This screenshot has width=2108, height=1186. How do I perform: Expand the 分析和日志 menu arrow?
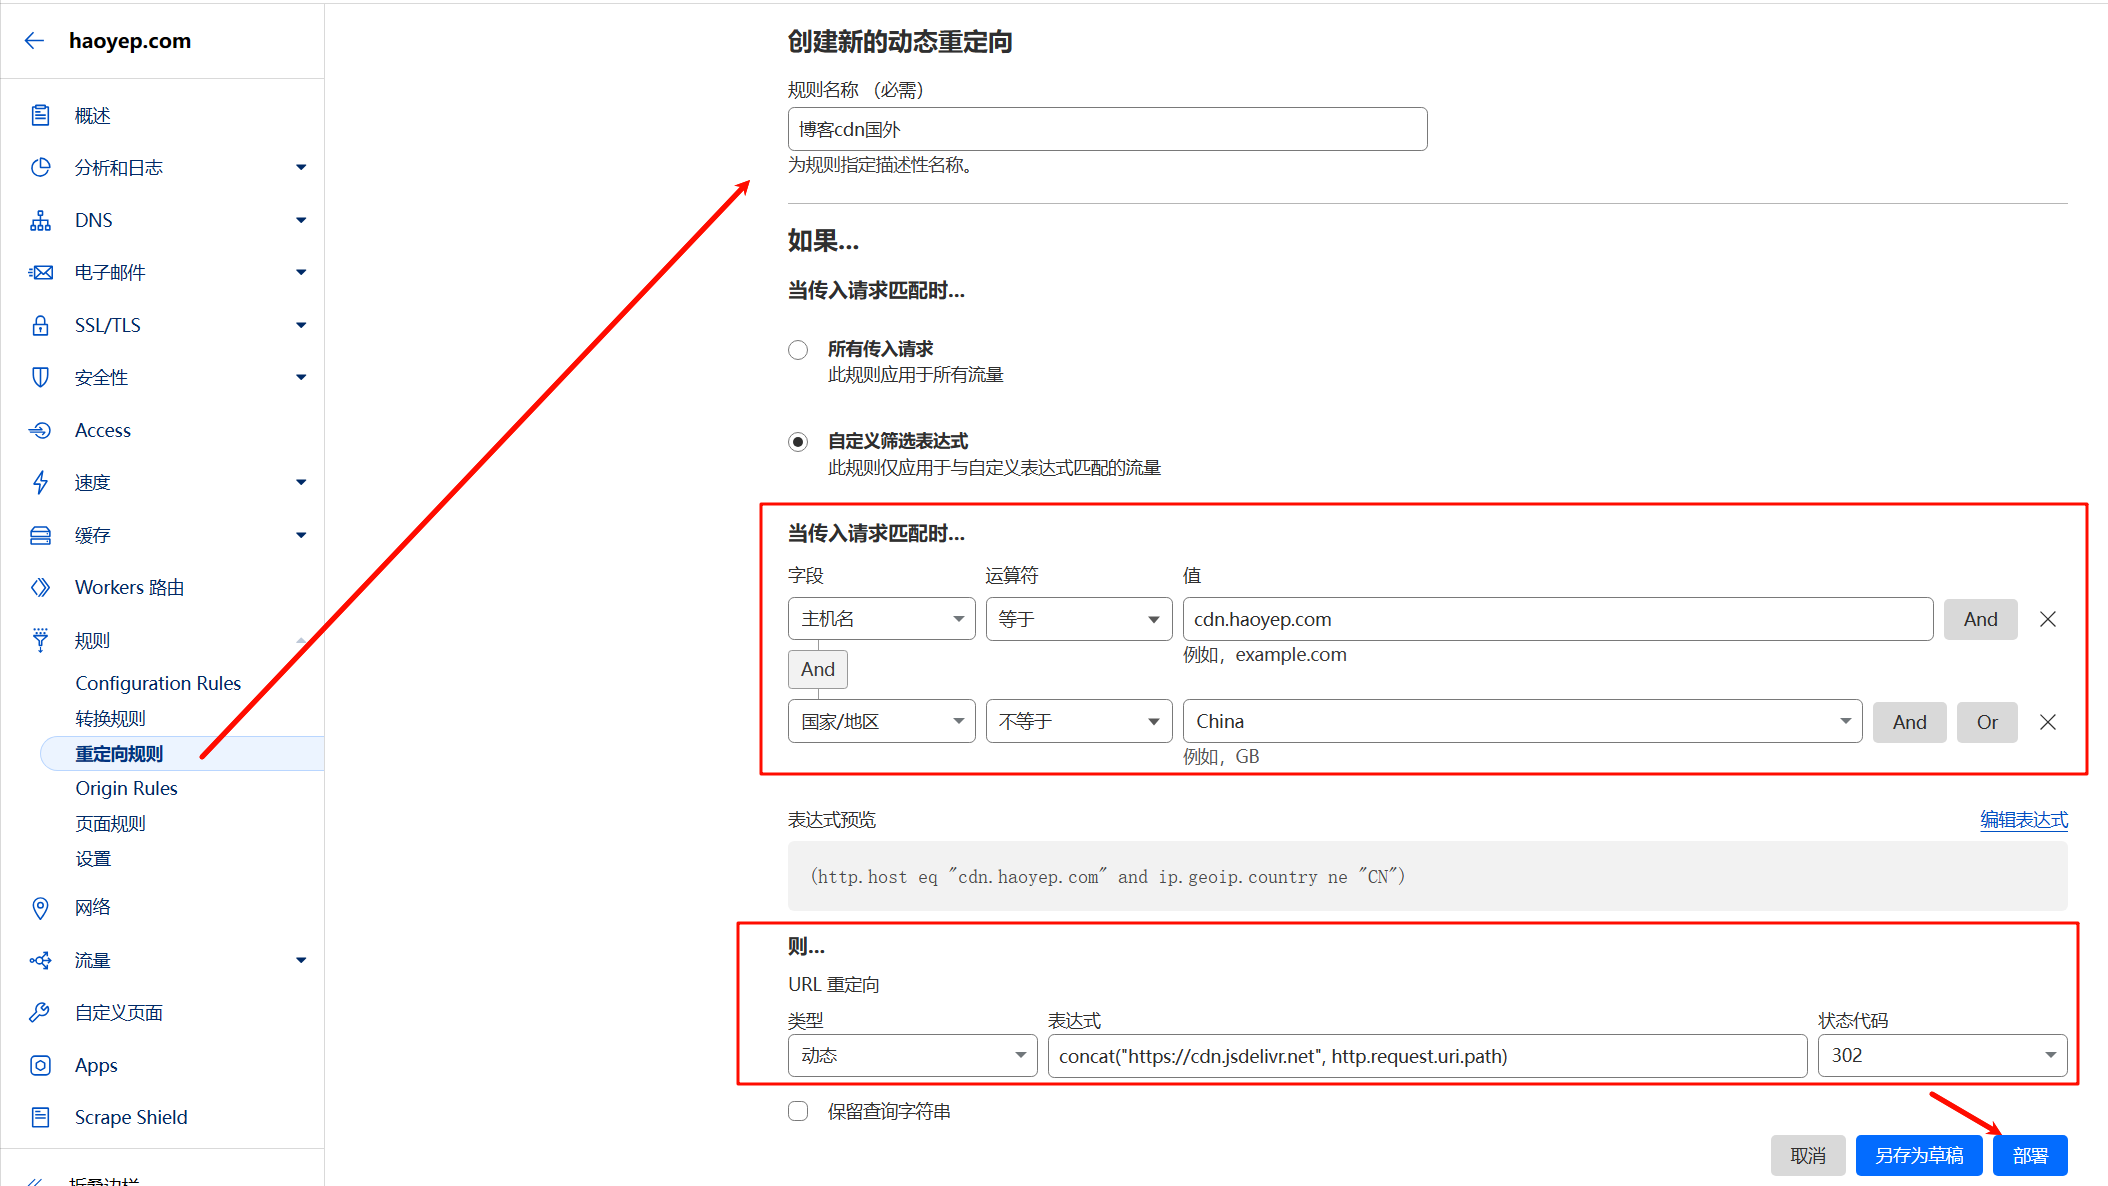(x=301, y=167)
